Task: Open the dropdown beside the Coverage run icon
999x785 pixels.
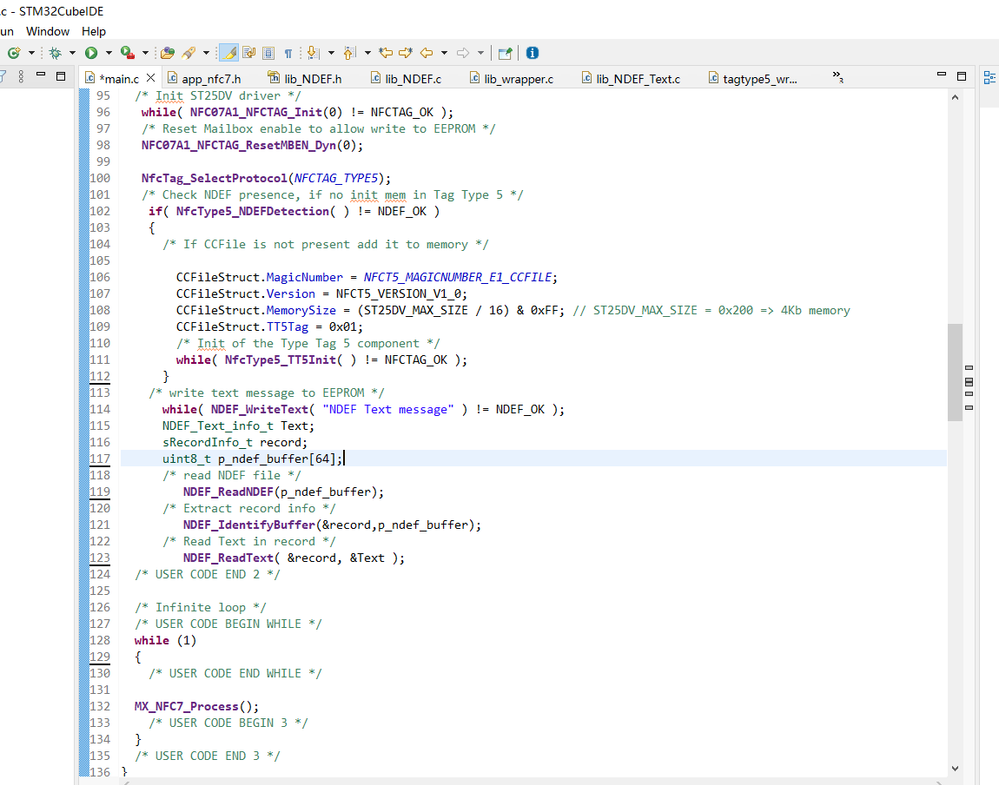Action: (x=145, y=53)
